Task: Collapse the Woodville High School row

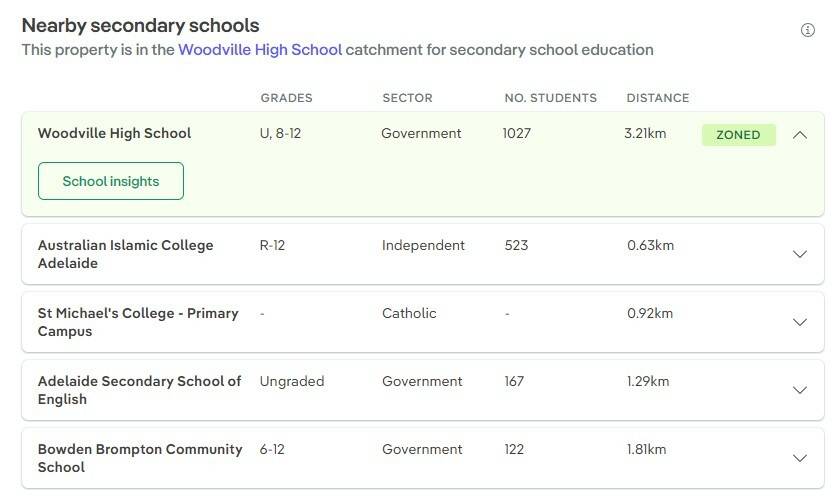Action: [x=799, y=135]
